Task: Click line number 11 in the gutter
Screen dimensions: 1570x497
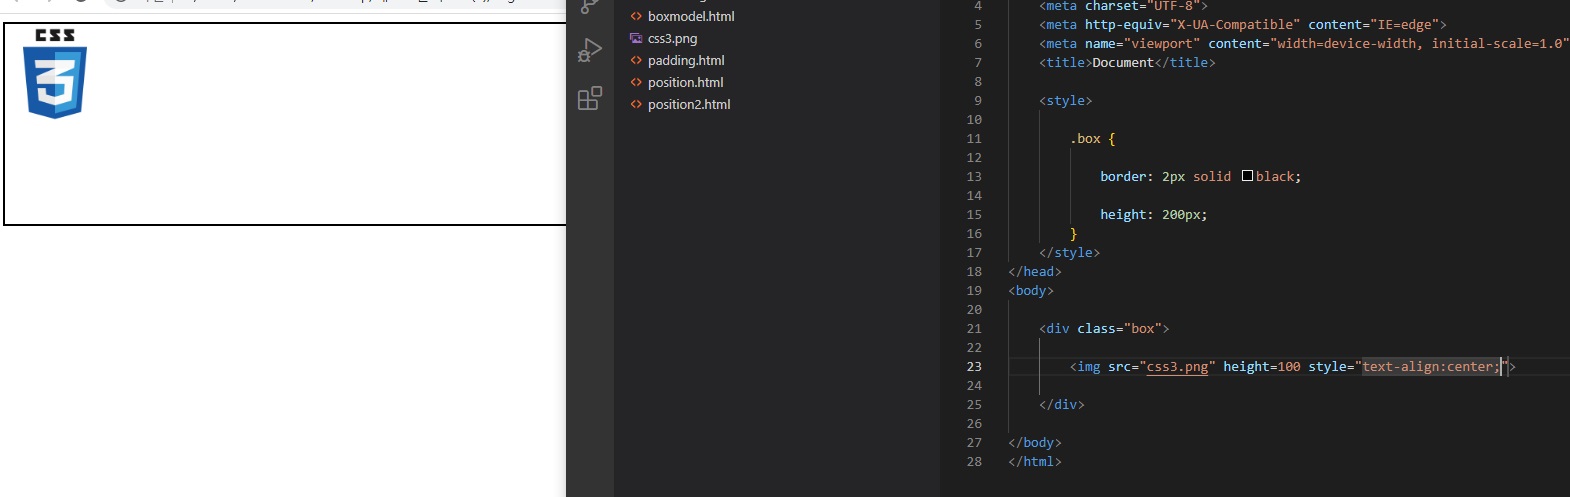Action: coord(974,139)
